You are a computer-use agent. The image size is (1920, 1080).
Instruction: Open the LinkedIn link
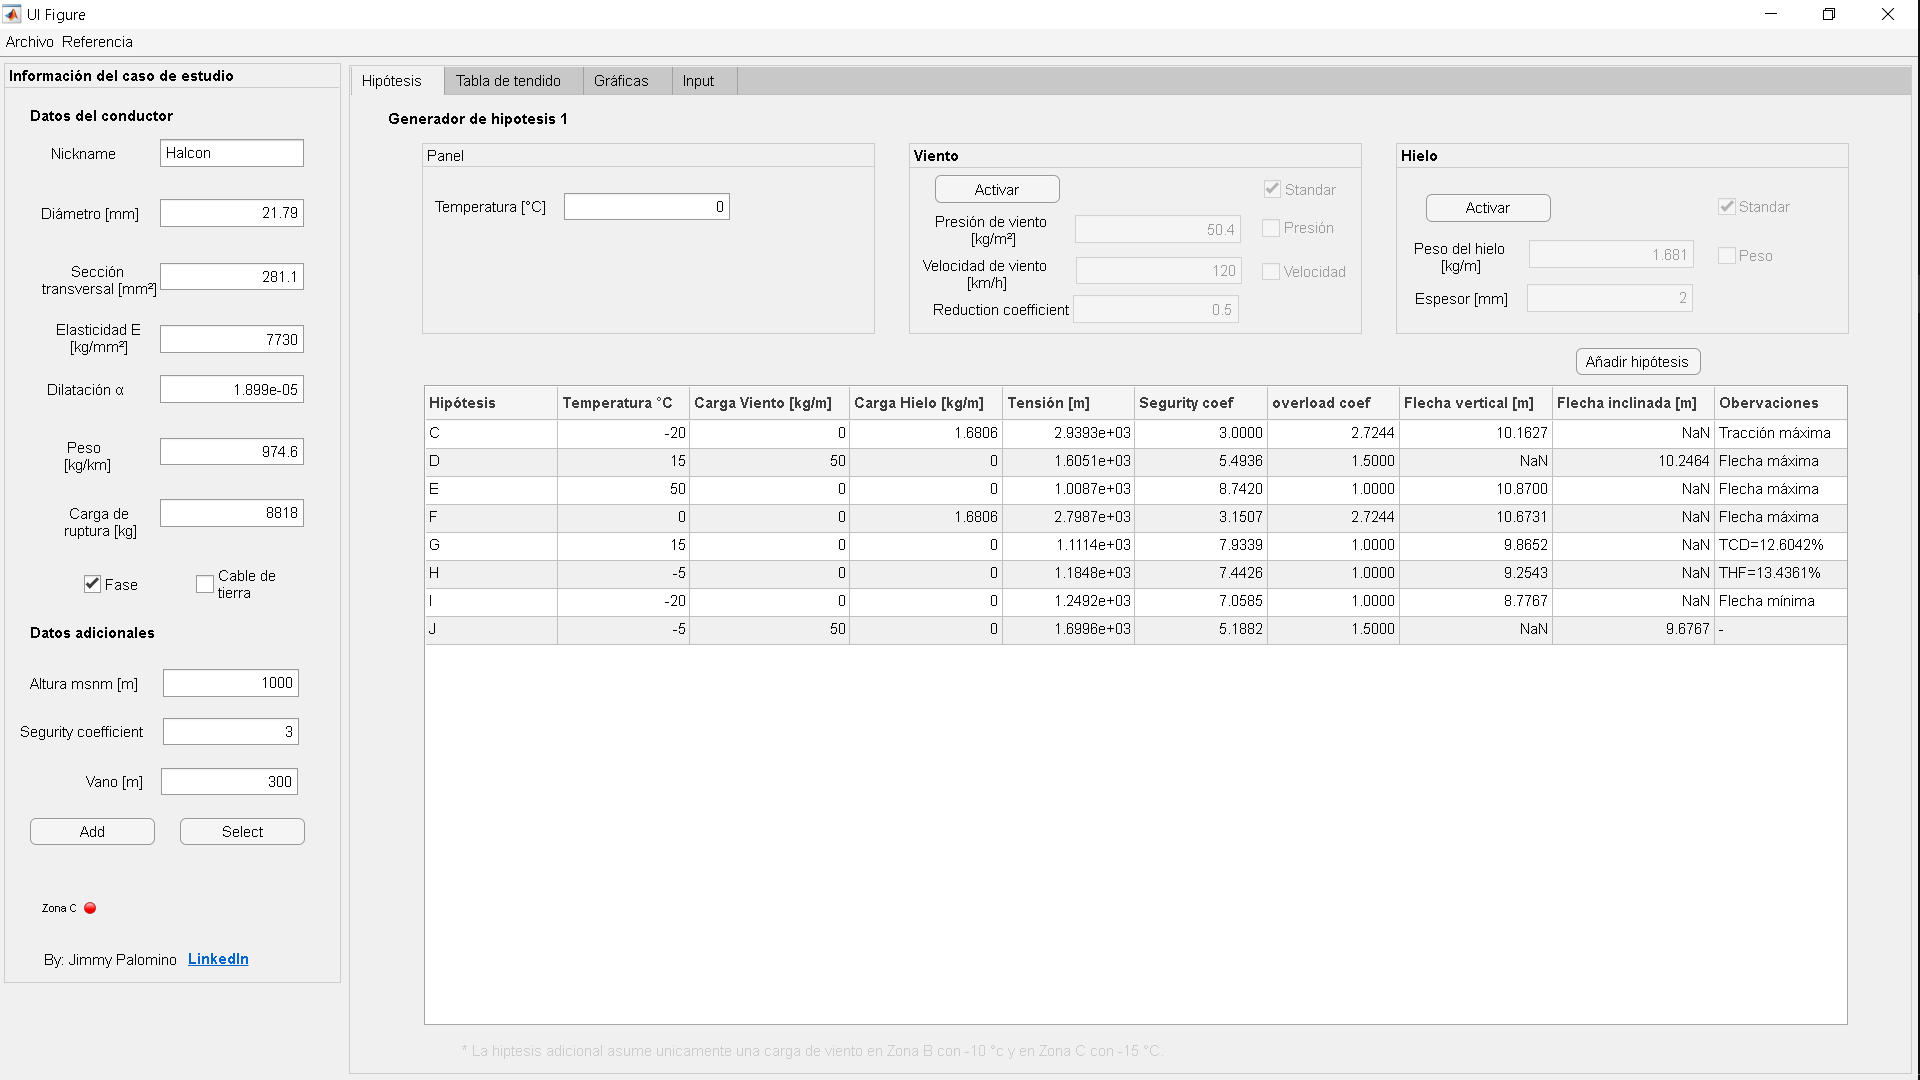pyautogui.click(x=218, y=959)
